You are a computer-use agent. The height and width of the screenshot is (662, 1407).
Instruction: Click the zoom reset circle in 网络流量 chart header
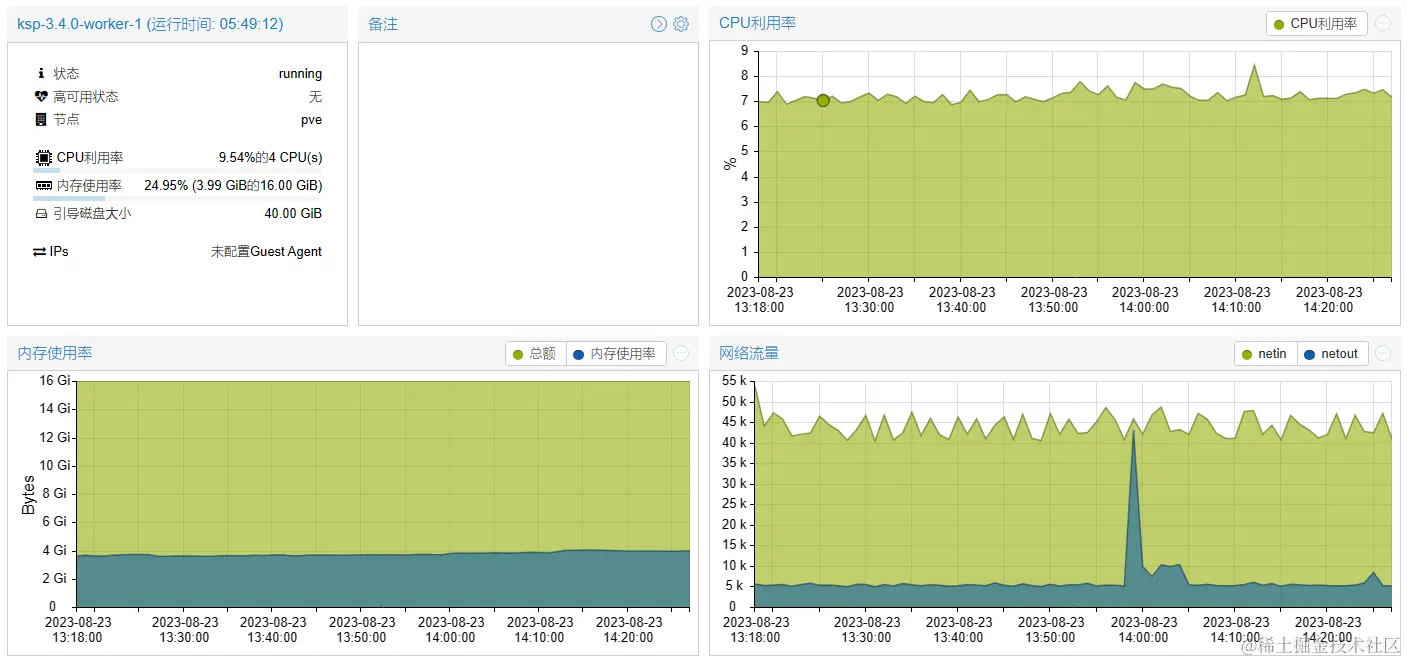pos(1383,353)
